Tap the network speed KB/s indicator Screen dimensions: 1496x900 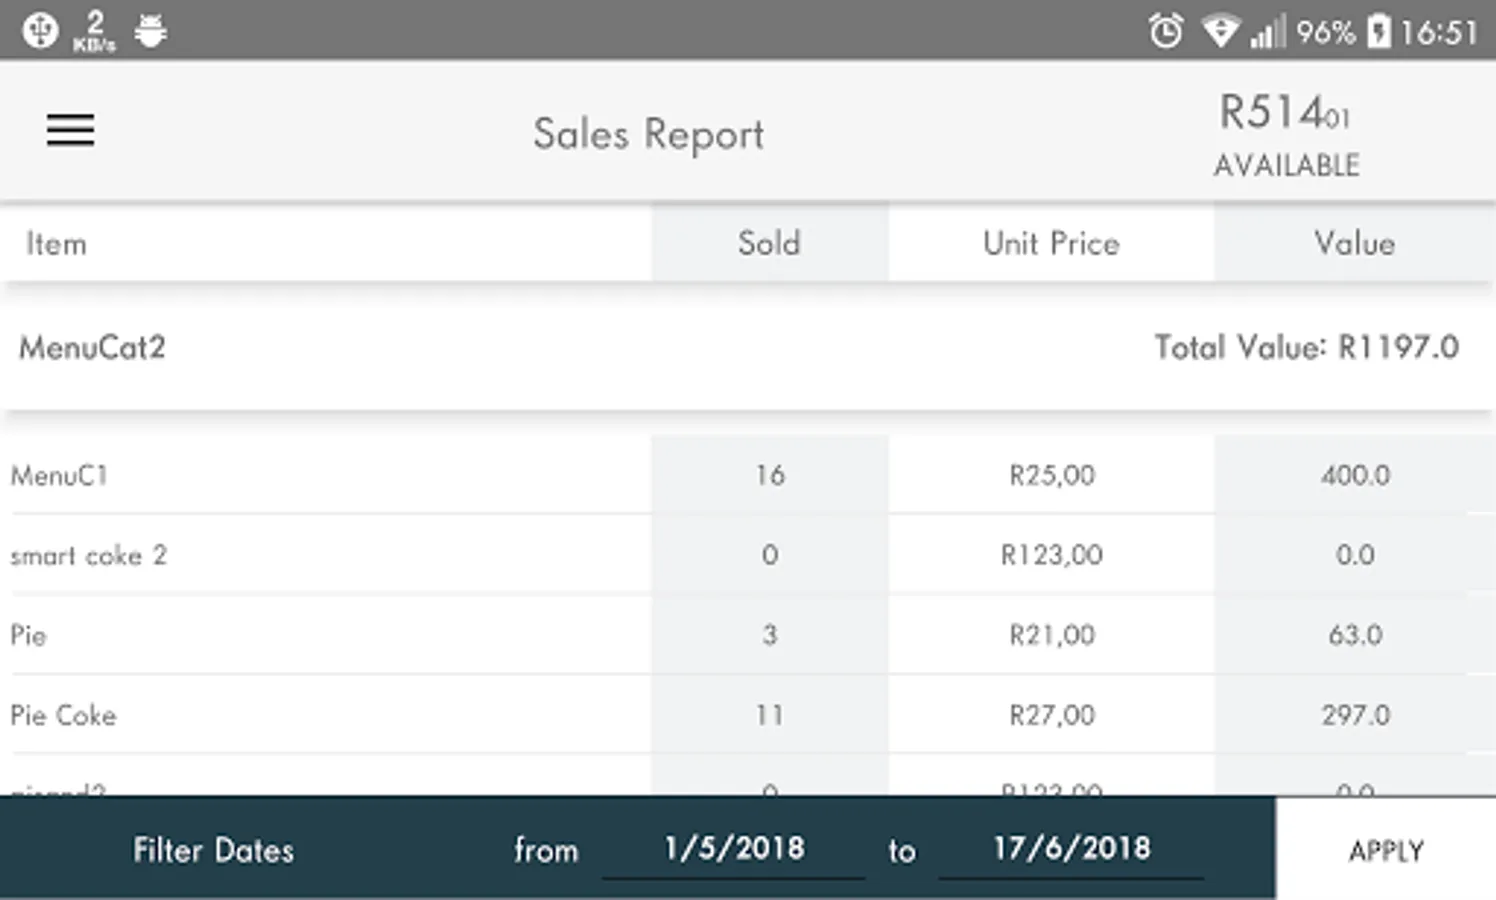pyautogui.click(x=95, y=31)
